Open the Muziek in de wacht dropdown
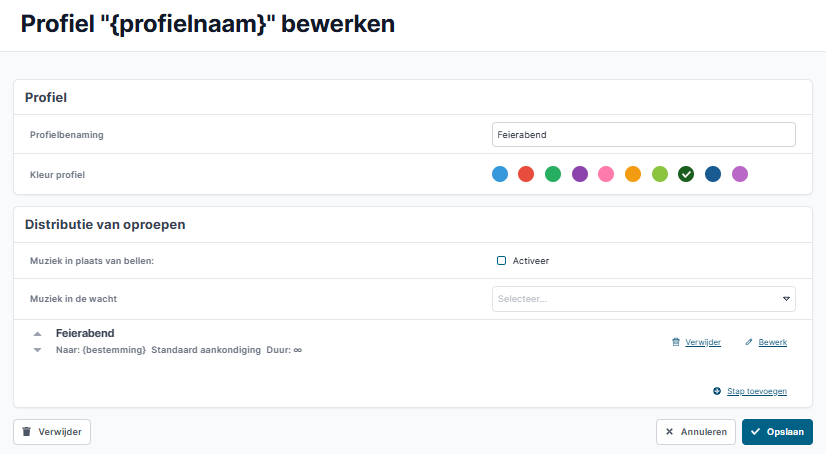Image resolution: width=826 pixels, height=454 pixels. (644, 299)
